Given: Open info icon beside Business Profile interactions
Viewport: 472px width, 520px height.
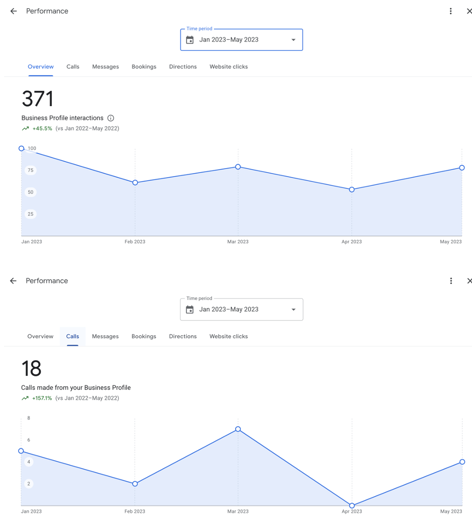Looking at the screenshot, I should [x=111, y=118].
